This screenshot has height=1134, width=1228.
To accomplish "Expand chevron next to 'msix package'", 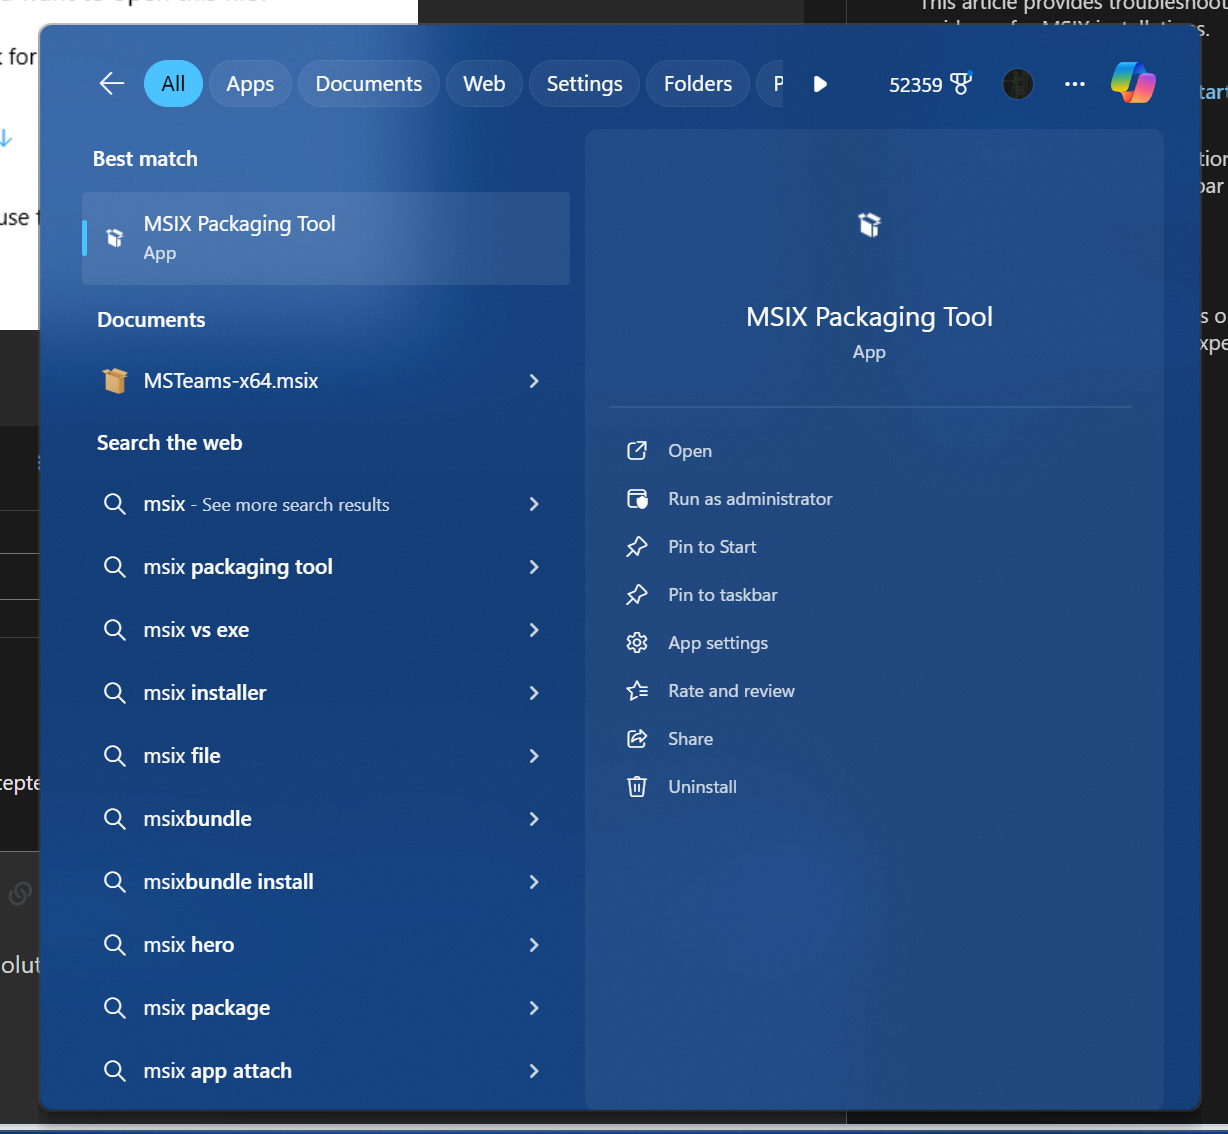I will [534, 1008].
